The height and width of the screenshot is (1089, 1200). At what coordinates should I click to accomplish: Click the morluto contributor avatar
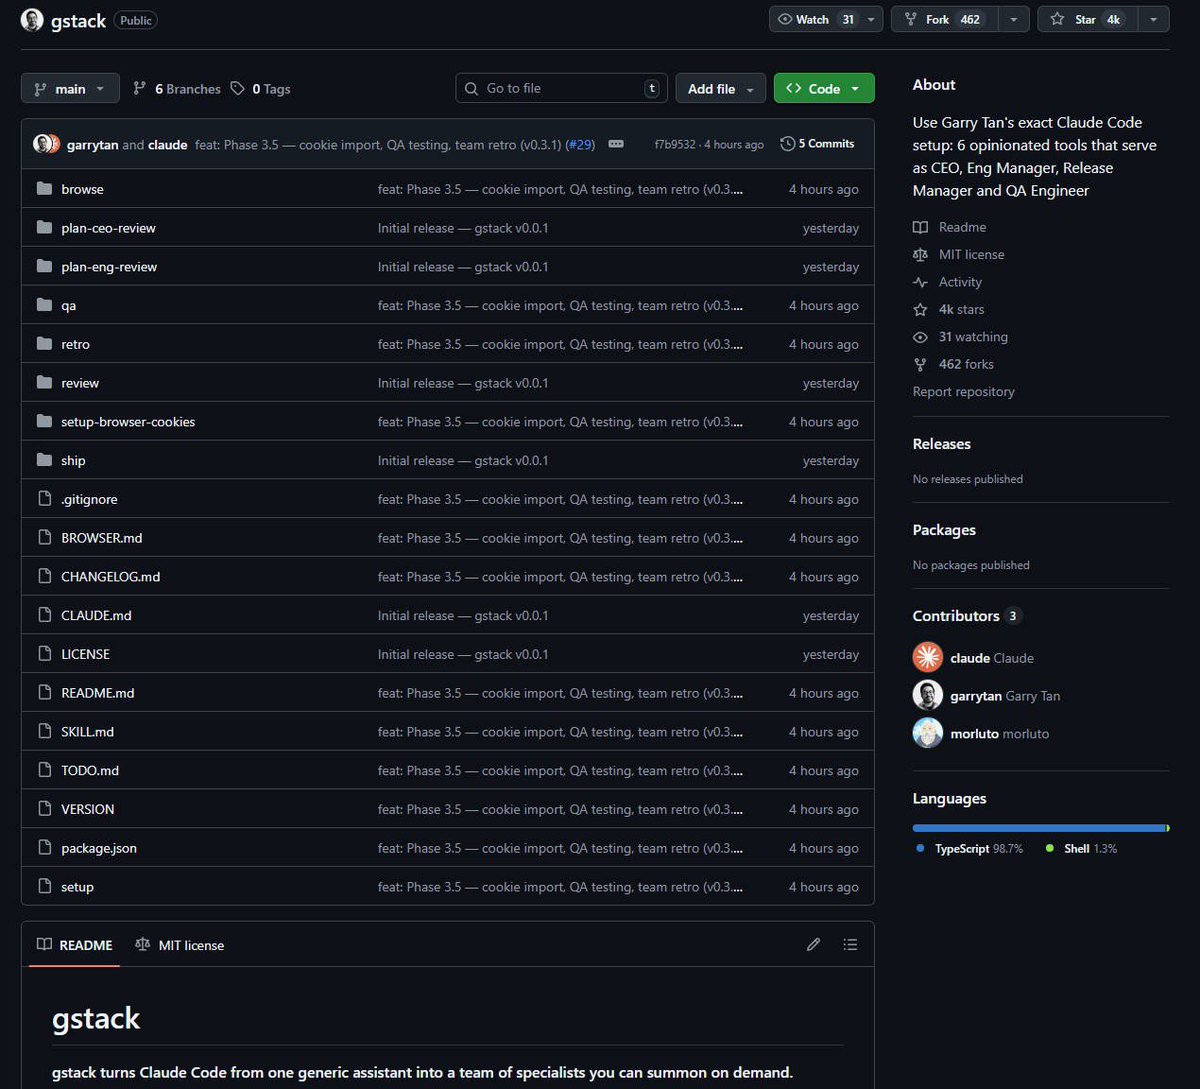tap(928, 733)
